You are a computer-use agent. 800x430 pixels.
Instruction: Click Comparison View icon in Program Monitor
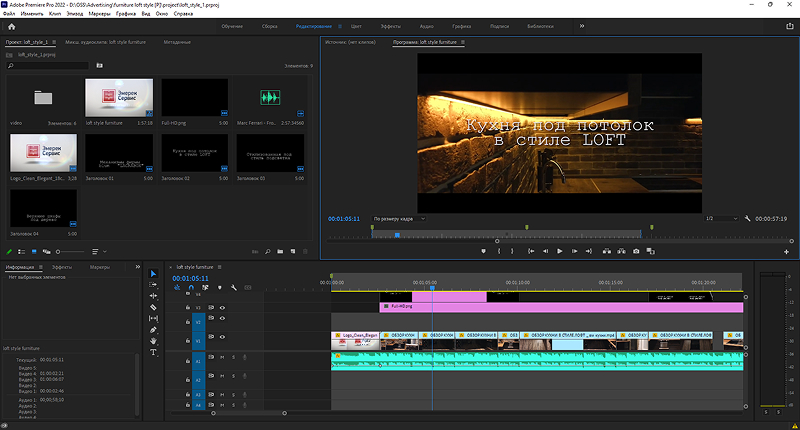651,251
